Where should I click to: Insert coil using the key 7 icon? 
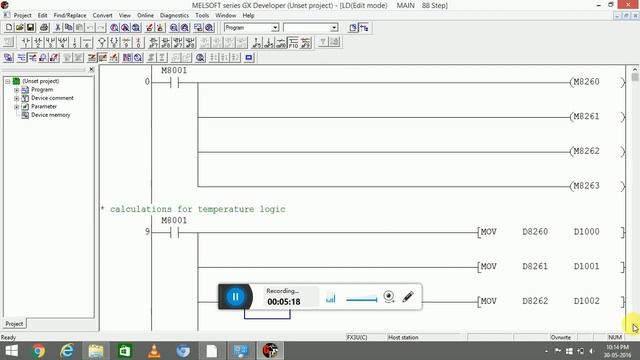(102, 42)
